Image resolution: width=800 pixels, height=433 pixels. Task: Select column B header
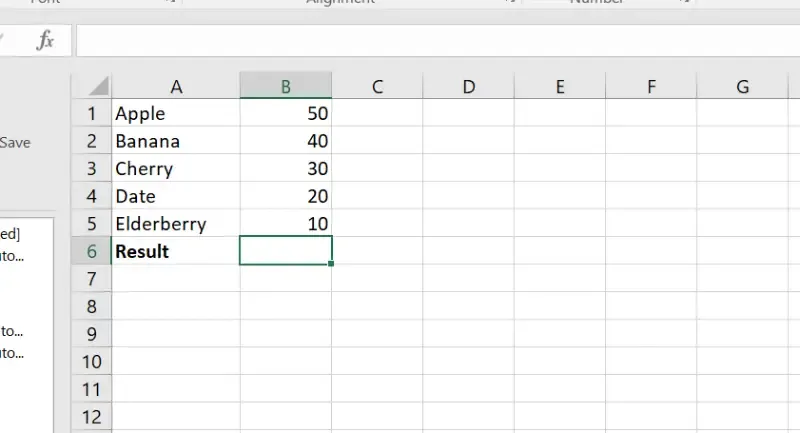pyautogui.click(x=286, y=86)
